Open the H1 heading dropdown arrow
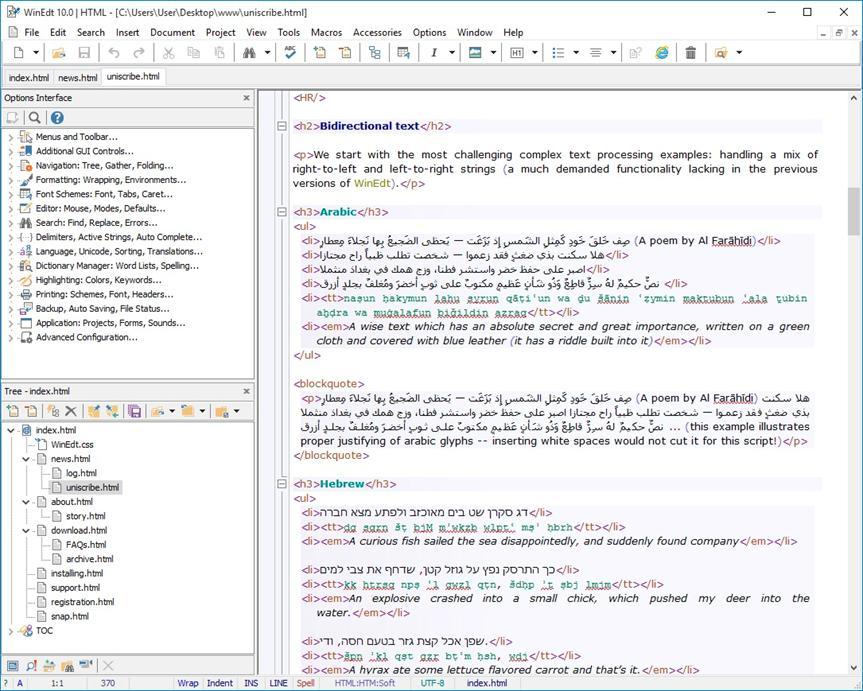The width and height of the screenshot is (863, 691). [x=535, y=53]
